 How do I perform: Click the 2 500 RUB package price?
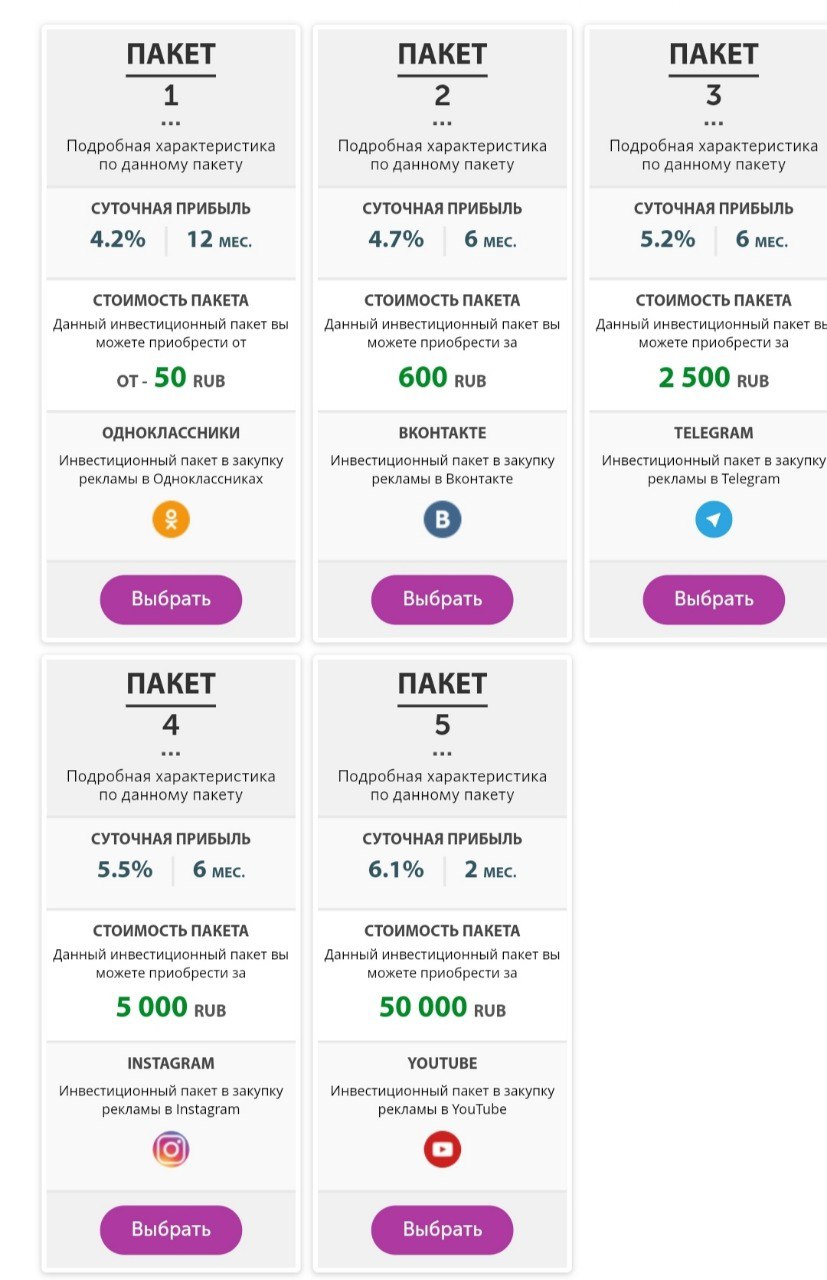[x=714, y=378]
